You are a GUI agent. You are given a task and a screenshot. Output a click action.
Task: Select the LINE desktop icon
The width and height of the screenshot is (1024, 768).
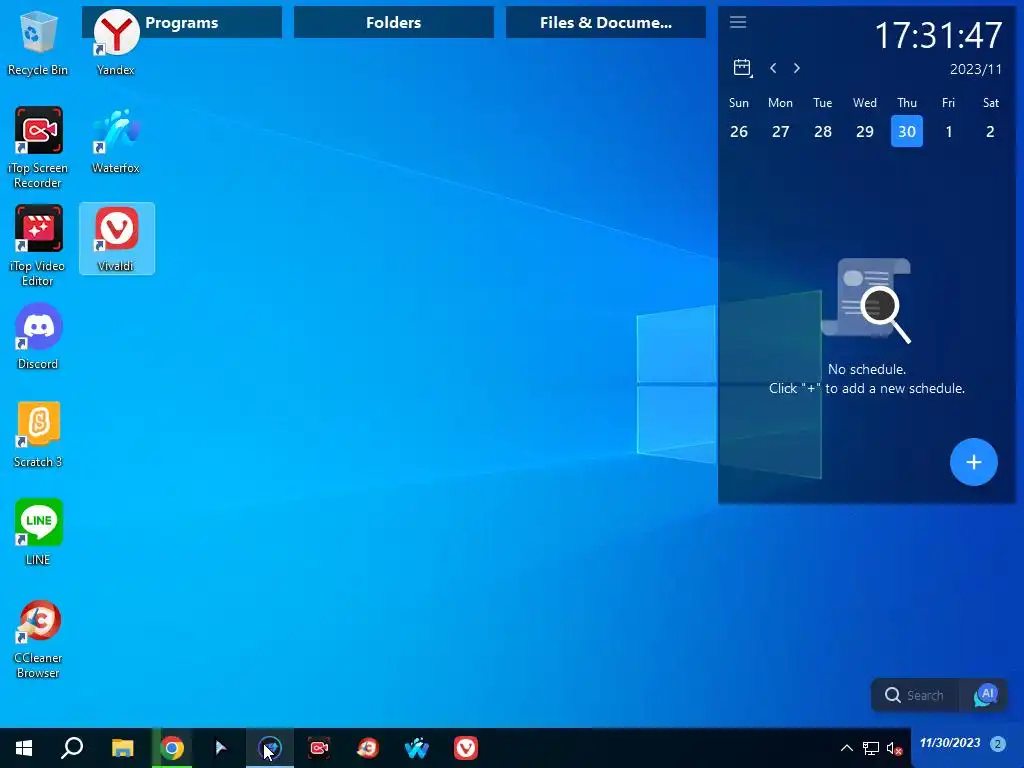point(38,533)
